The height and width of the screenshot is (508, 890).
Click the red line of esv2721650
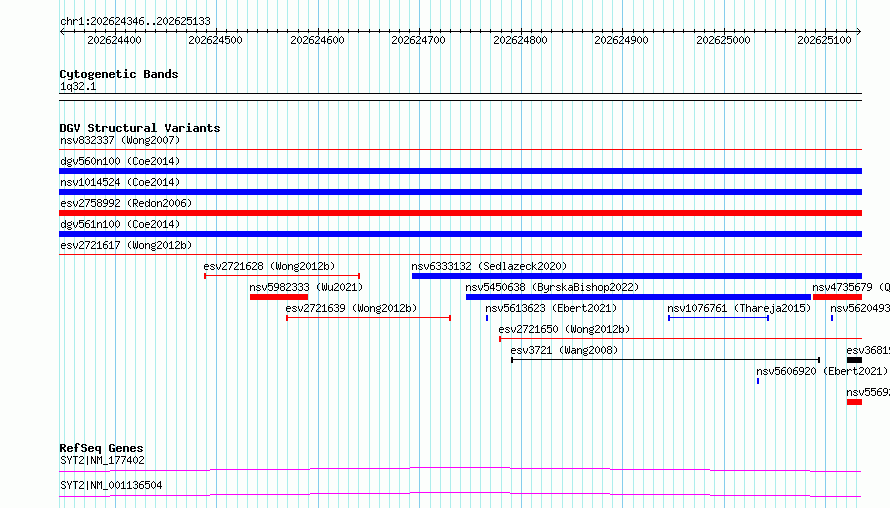tap(681, 339)
